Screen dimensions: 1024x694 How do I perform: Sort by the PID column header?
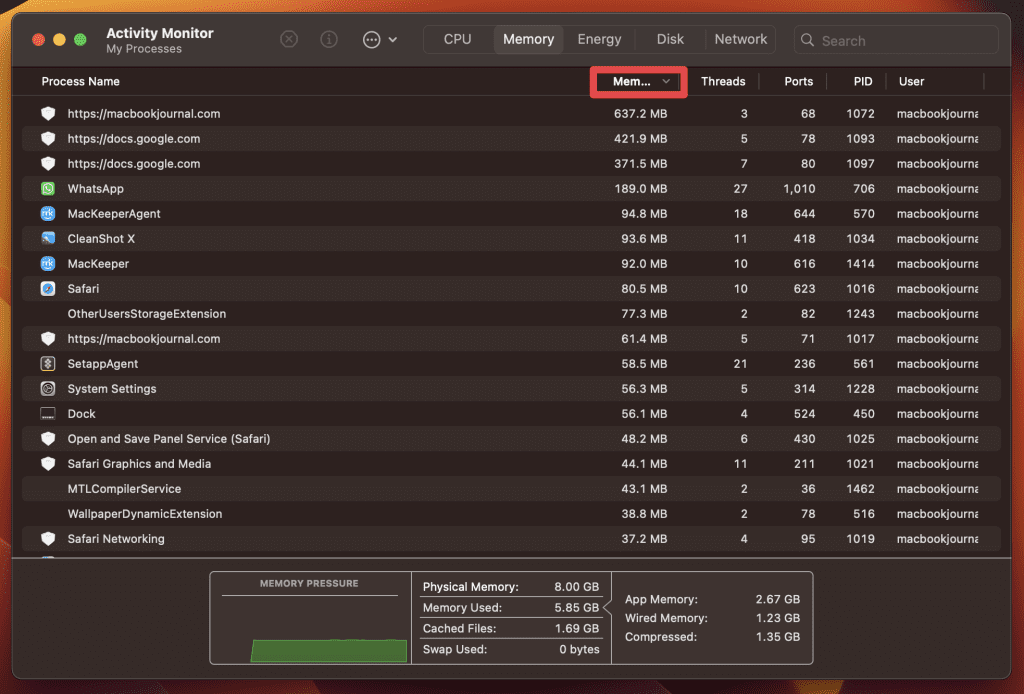[862, 82]
